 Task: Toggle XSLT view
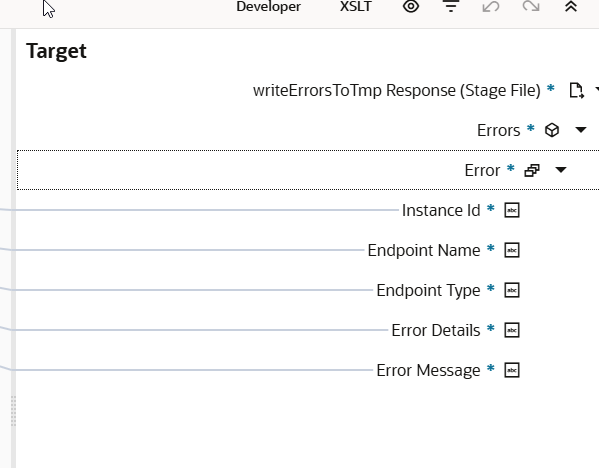(356, 6)
